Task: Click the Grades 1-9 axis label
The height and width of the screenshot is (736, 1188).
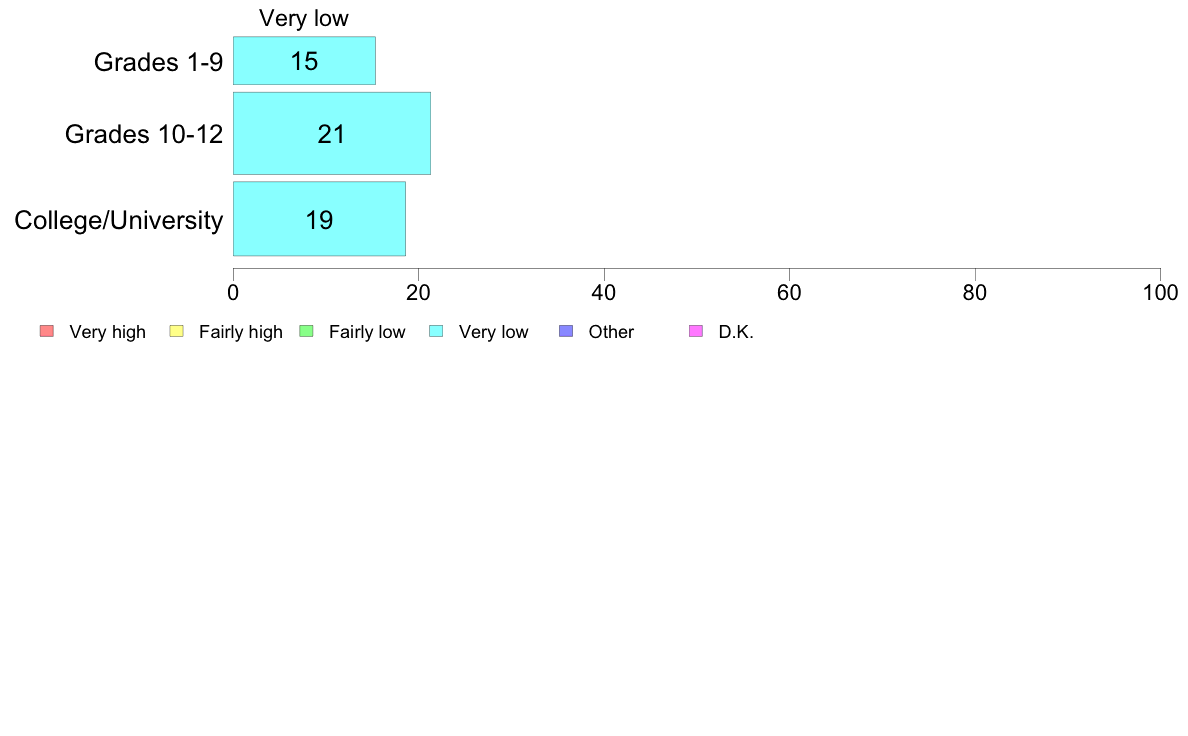Action: tap(158, 62)
